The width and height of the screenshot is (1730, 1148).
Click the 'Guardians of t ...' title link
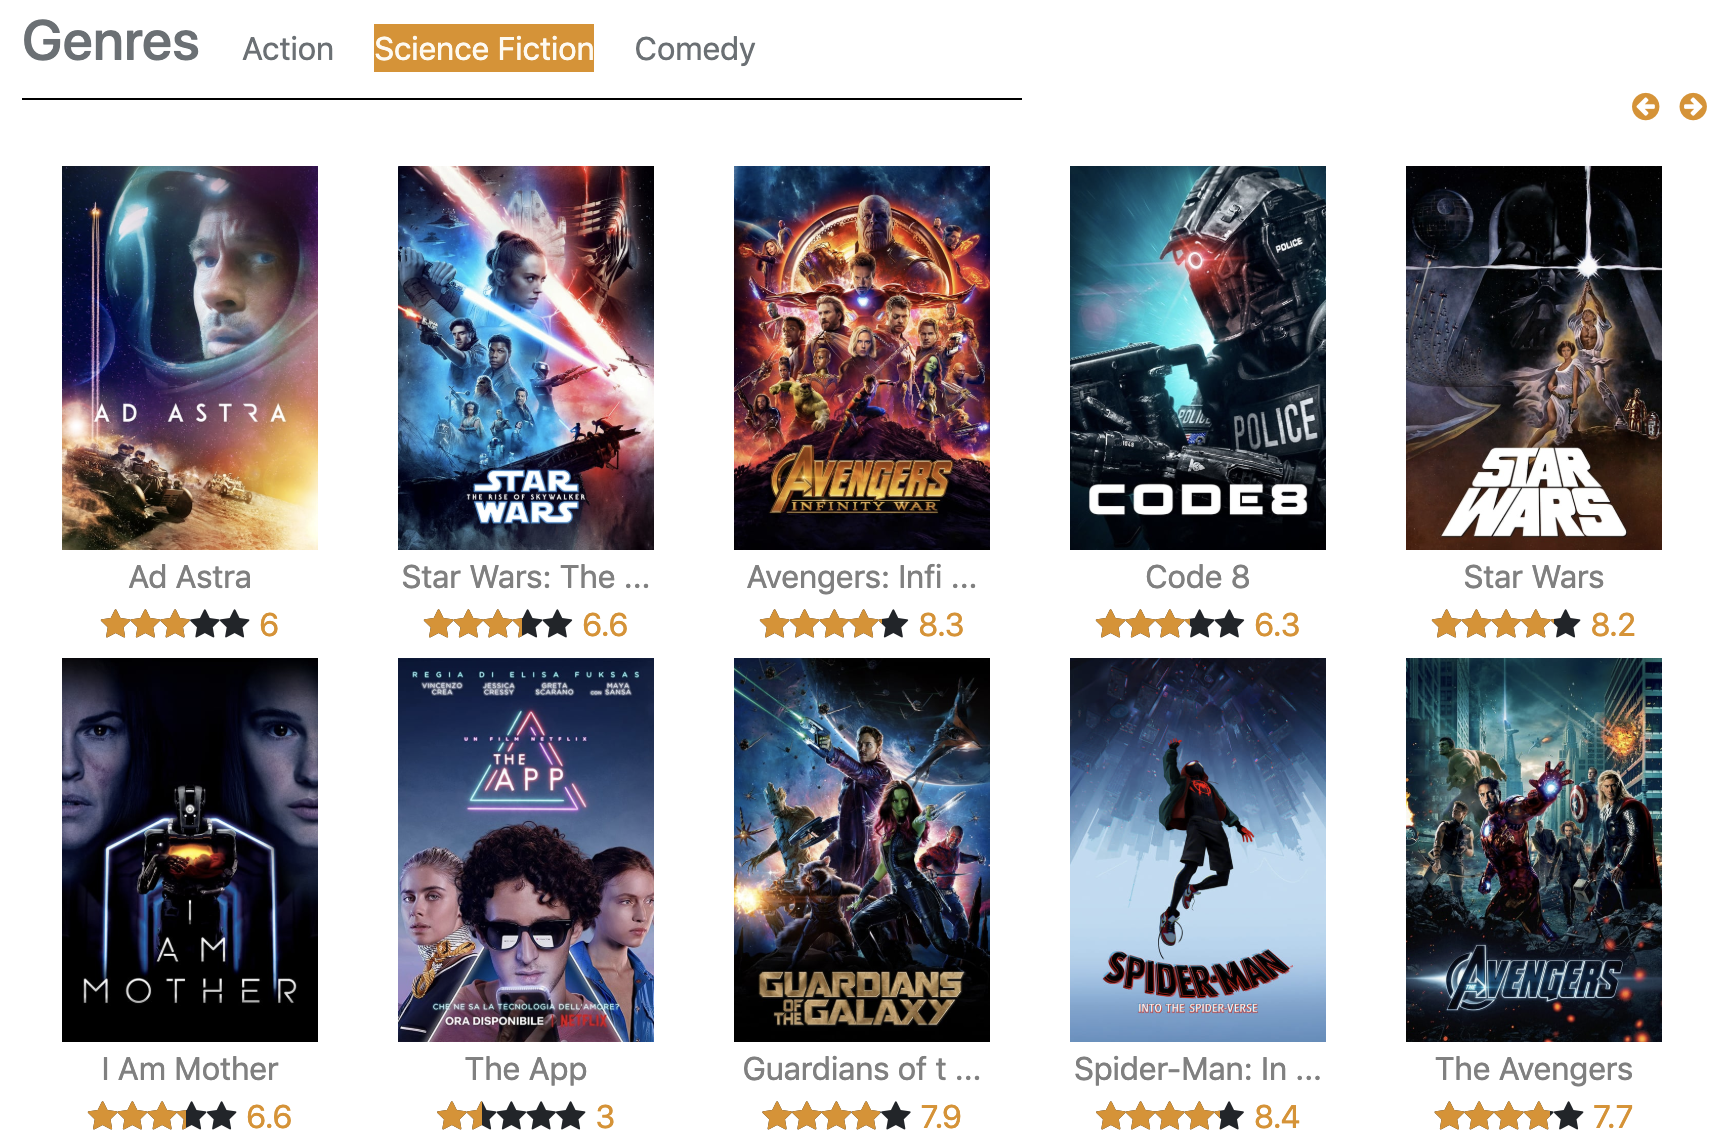tap(862, 1069)
